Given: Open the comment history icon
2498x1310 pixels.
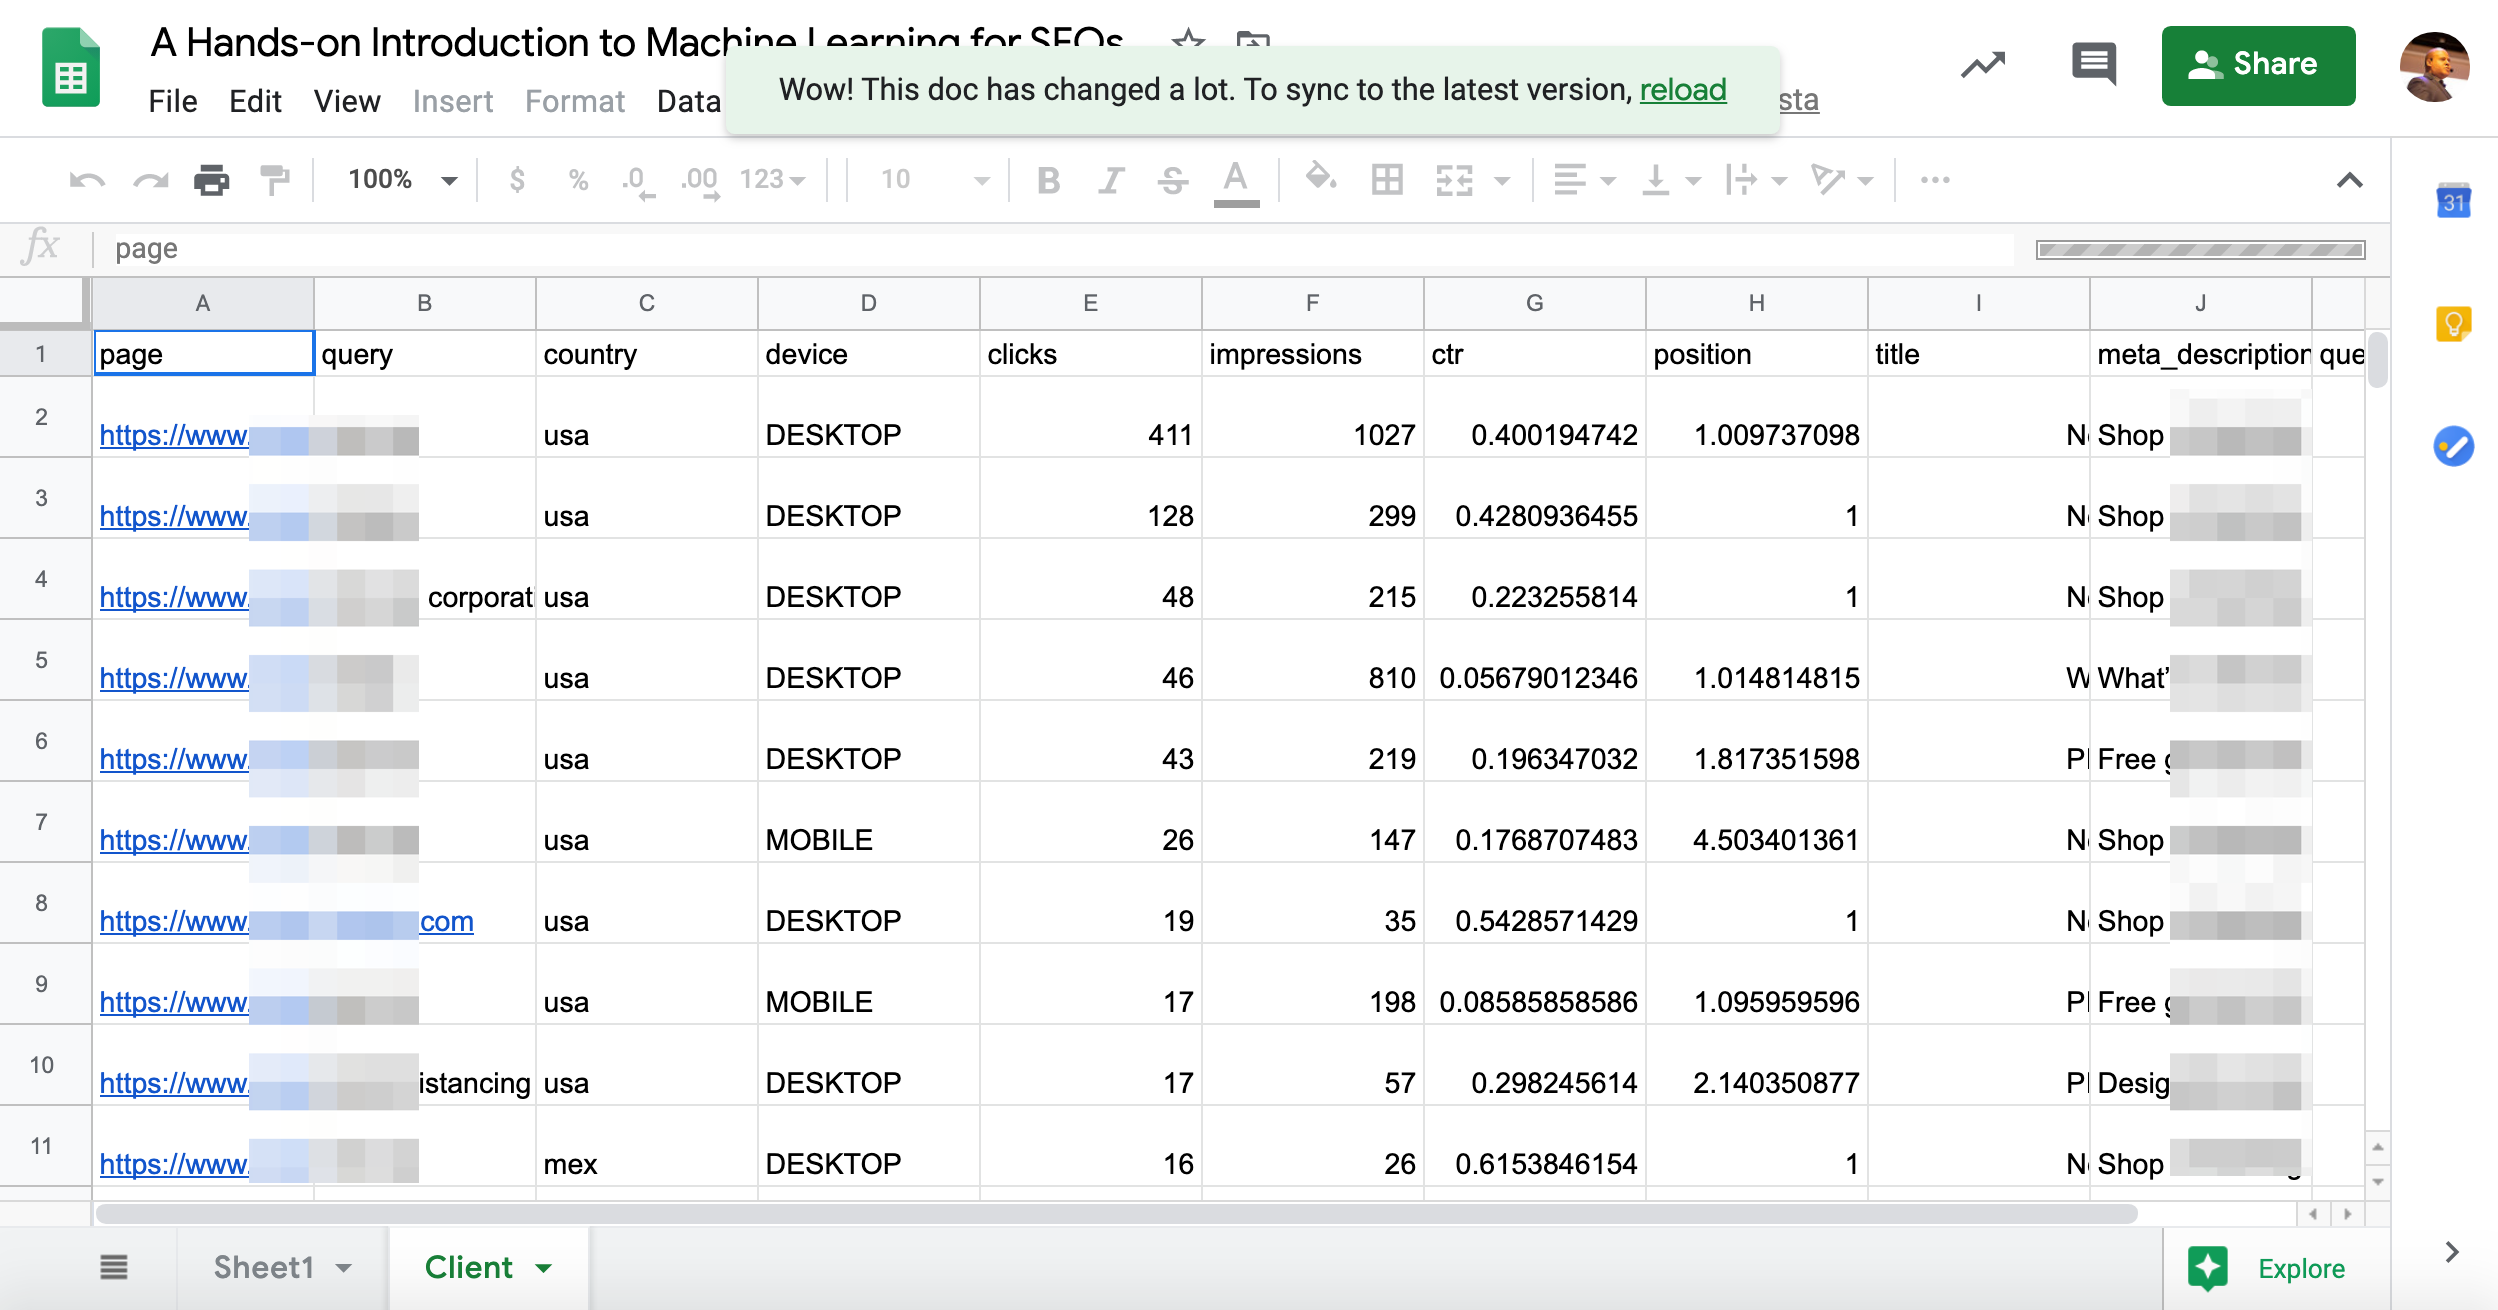Looking at the screenshot, I should 2093,65.
